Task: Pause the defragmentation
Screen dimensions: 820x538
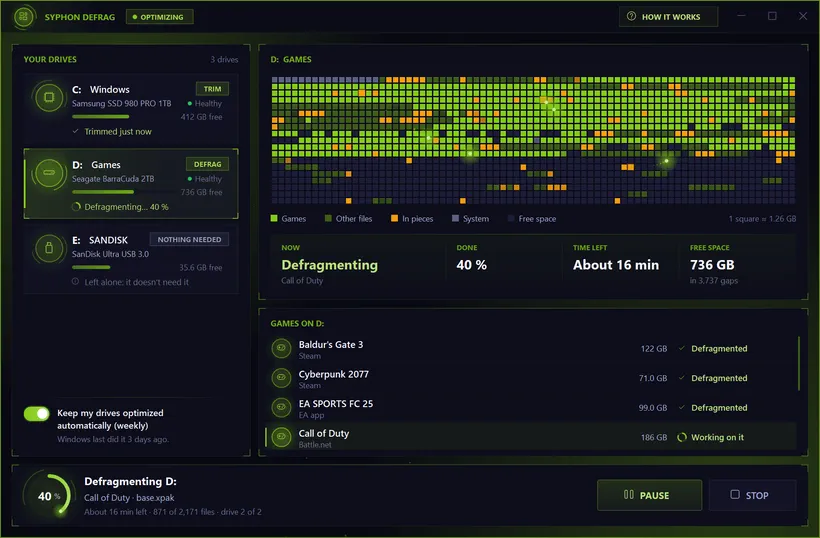Action: point(650,495)
